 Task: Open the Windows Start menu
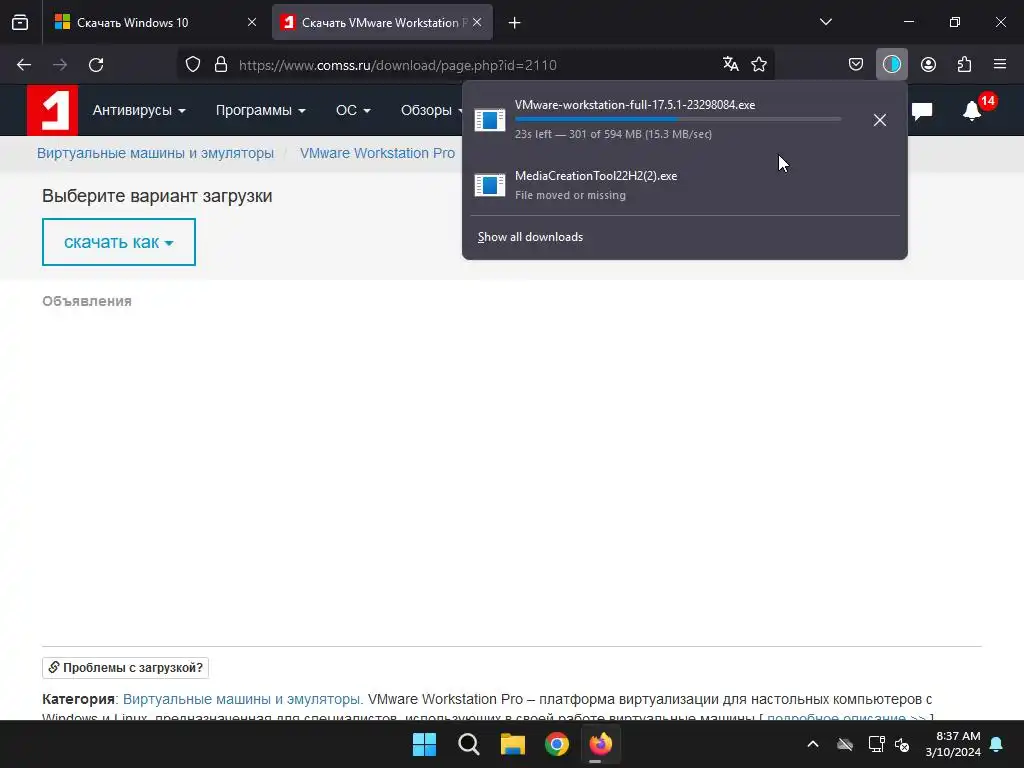click(424, 744)
